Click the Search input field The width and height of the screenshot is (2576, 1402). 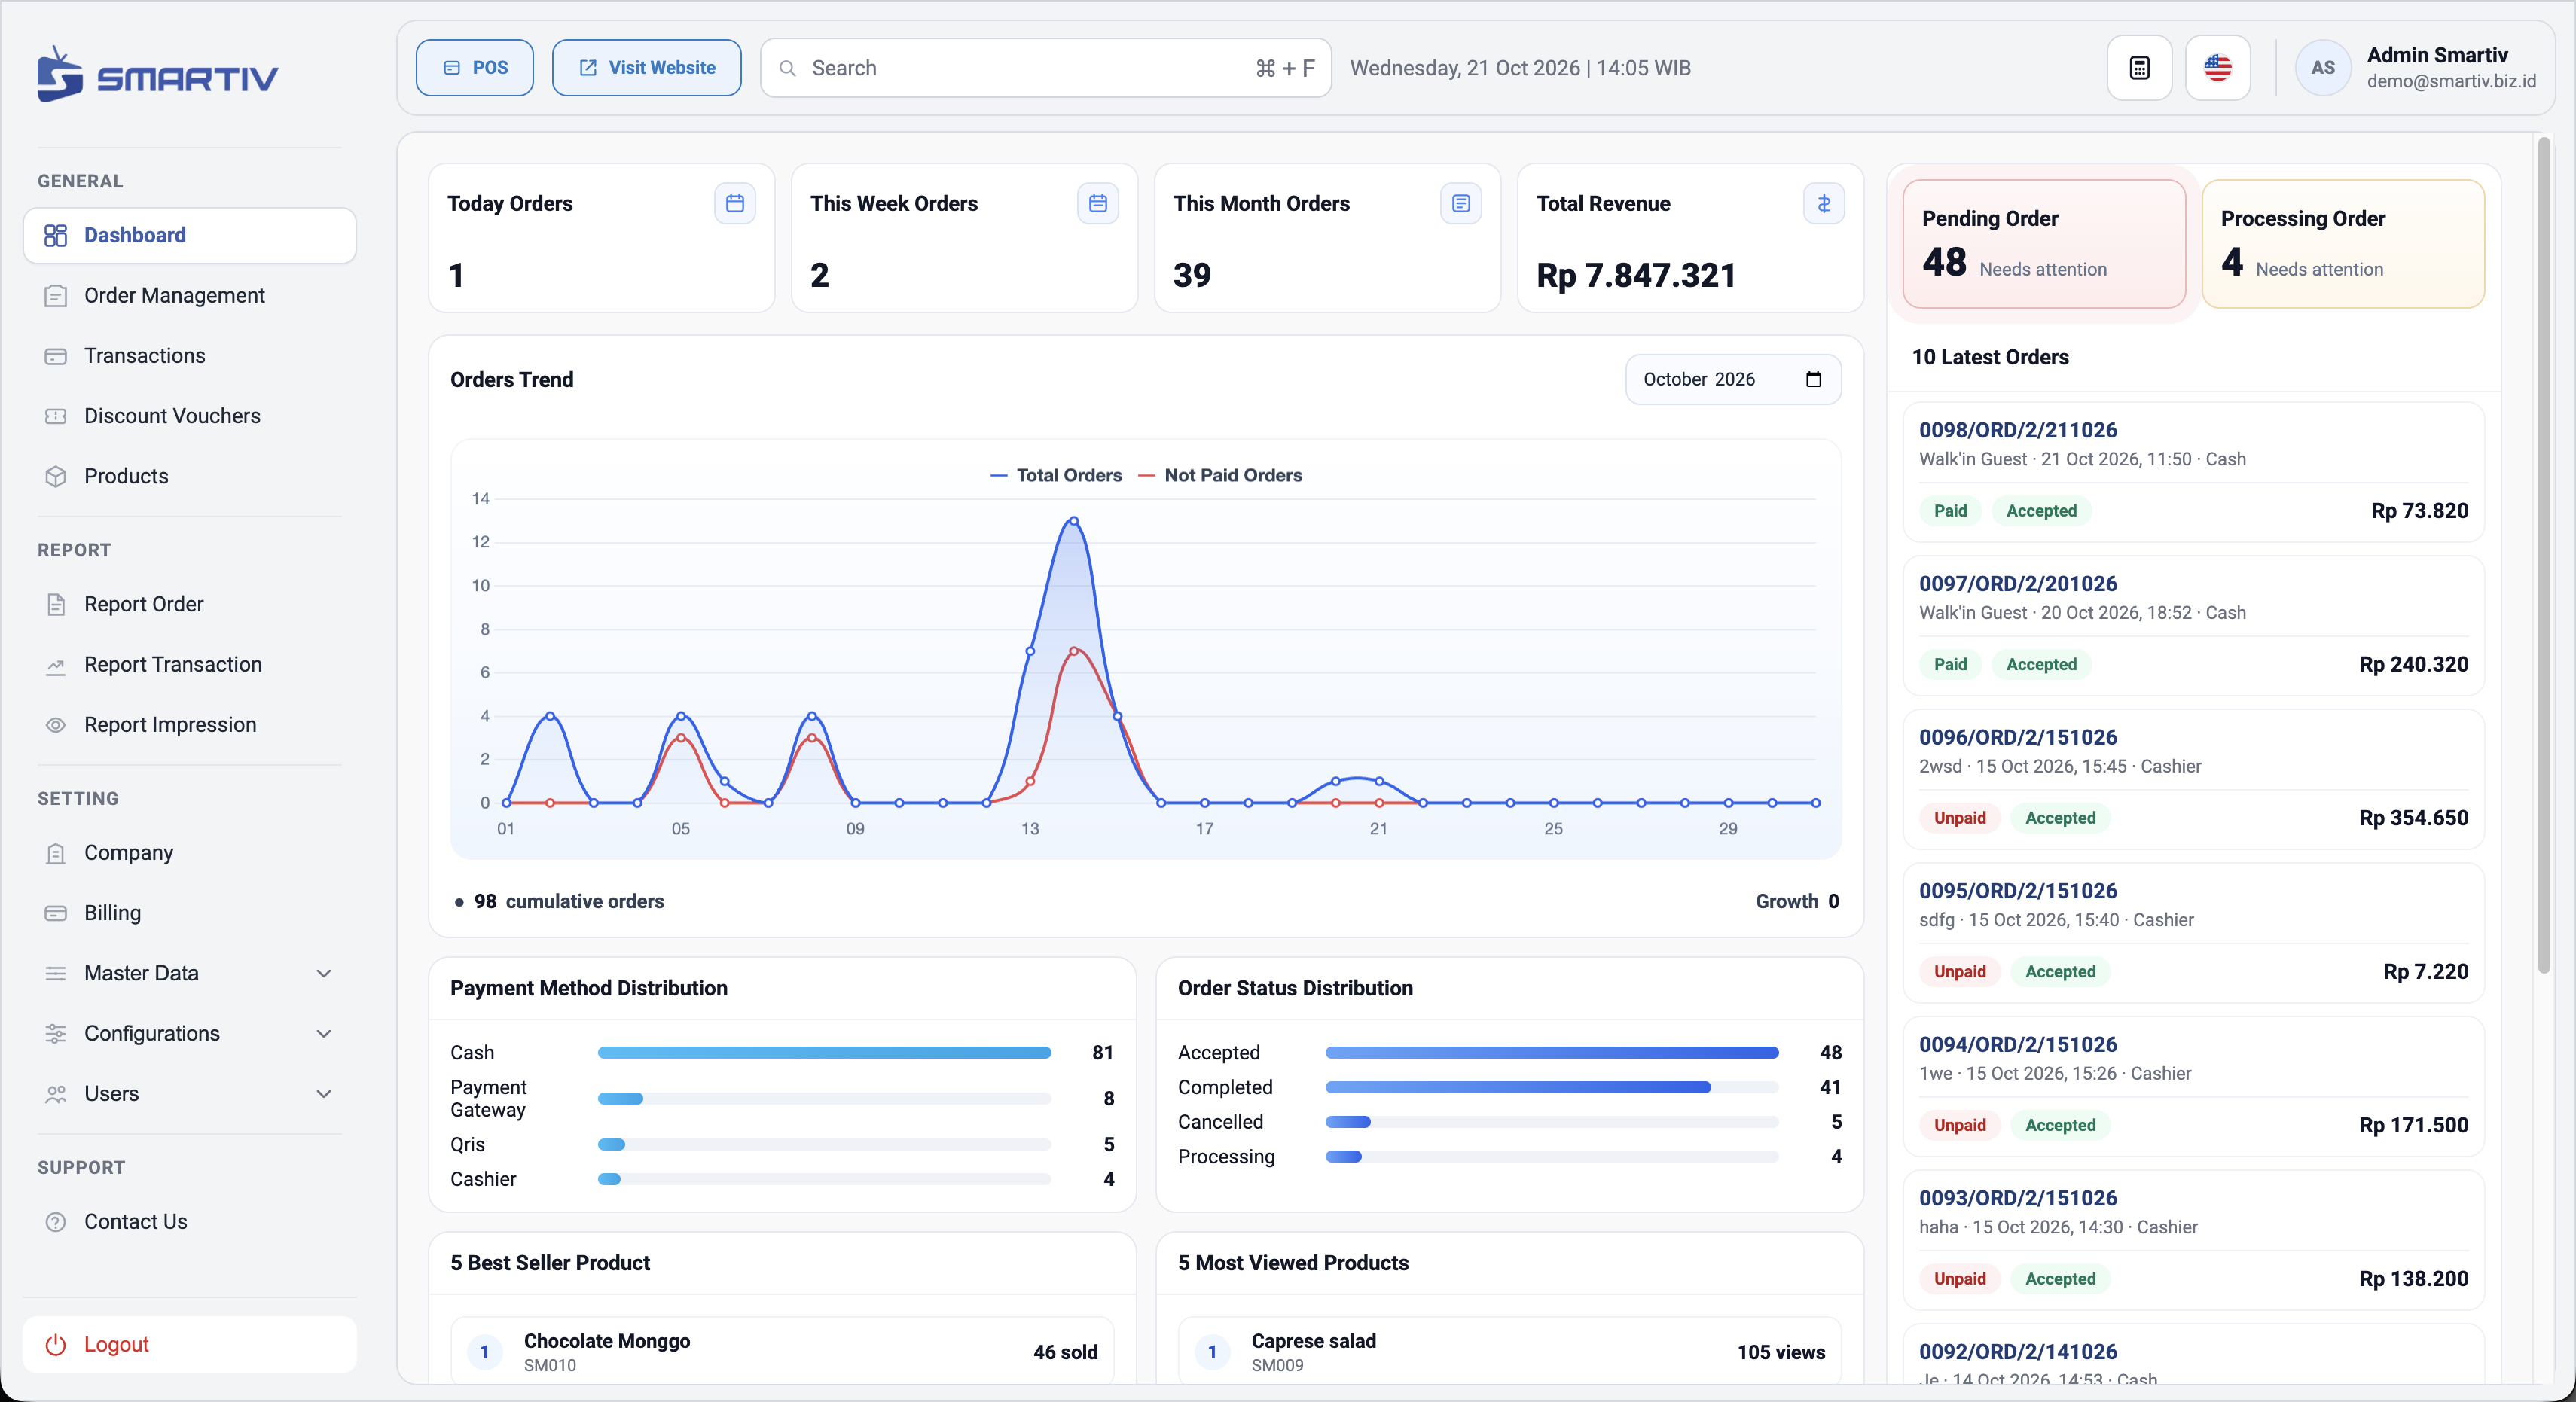coord(1045,68)
